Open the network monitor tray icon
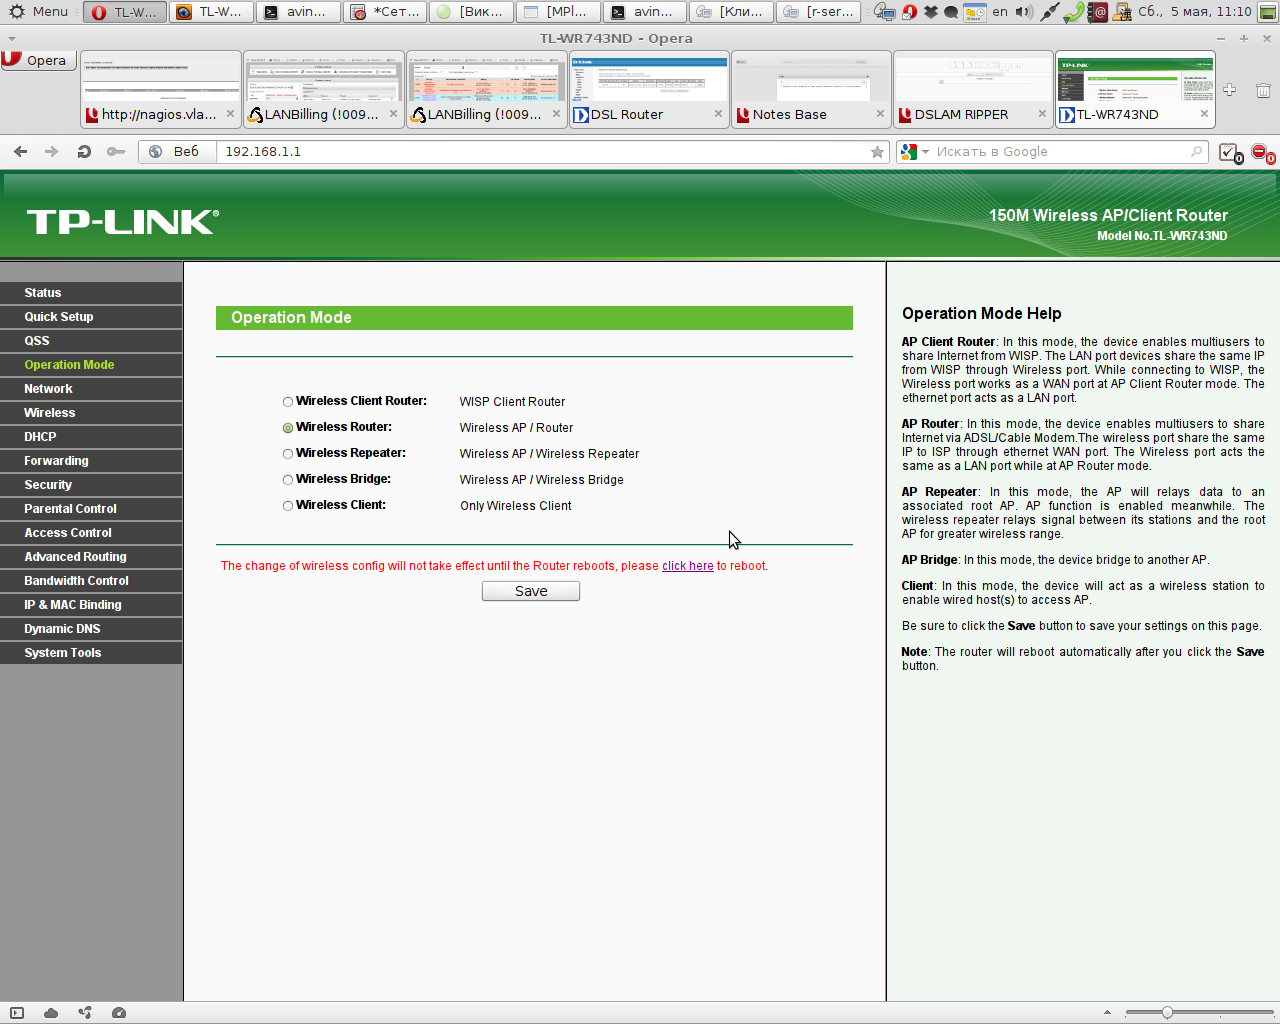This screenshot has height=1024, width=1280. pyautogui.click(x=883, y=12)
